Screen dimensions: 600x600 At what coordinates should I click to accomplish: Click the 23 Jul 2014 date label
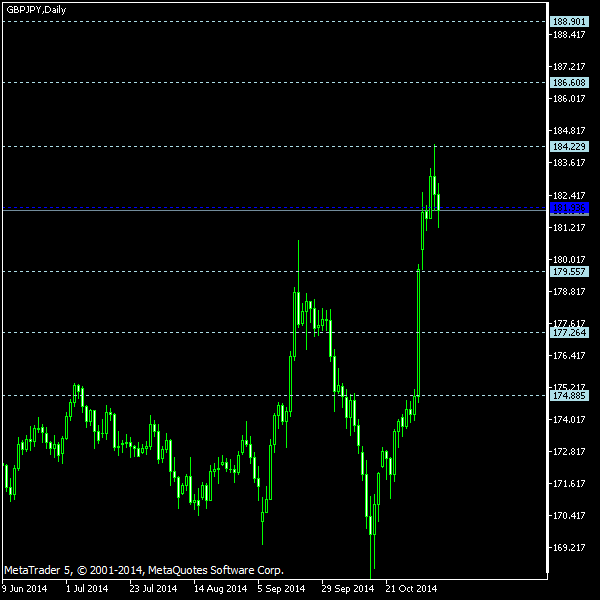(153, 589)
